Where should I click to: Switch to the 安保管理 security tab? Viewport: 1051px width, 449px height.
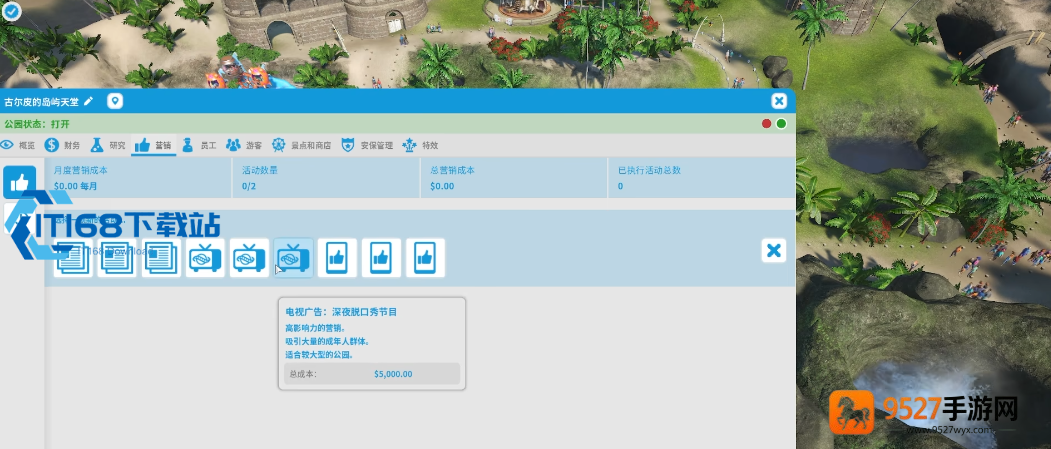367,145
